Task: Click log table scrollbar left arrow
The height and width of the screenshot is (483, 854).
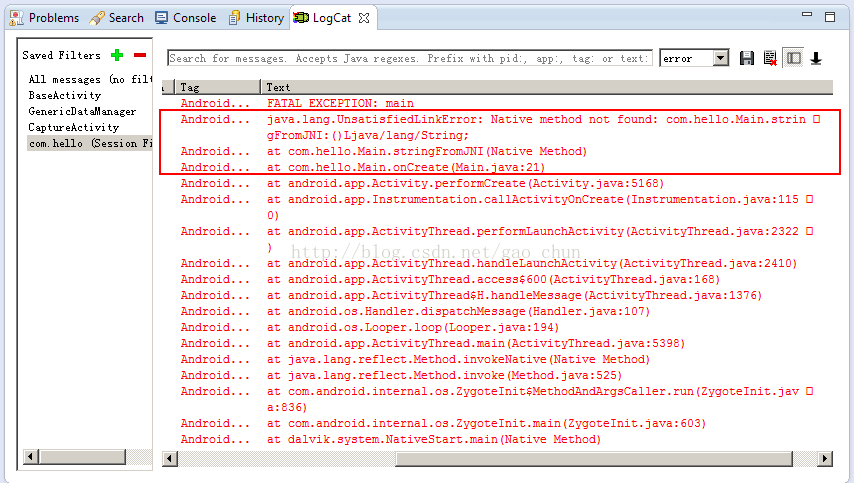Action: point(170,459)
